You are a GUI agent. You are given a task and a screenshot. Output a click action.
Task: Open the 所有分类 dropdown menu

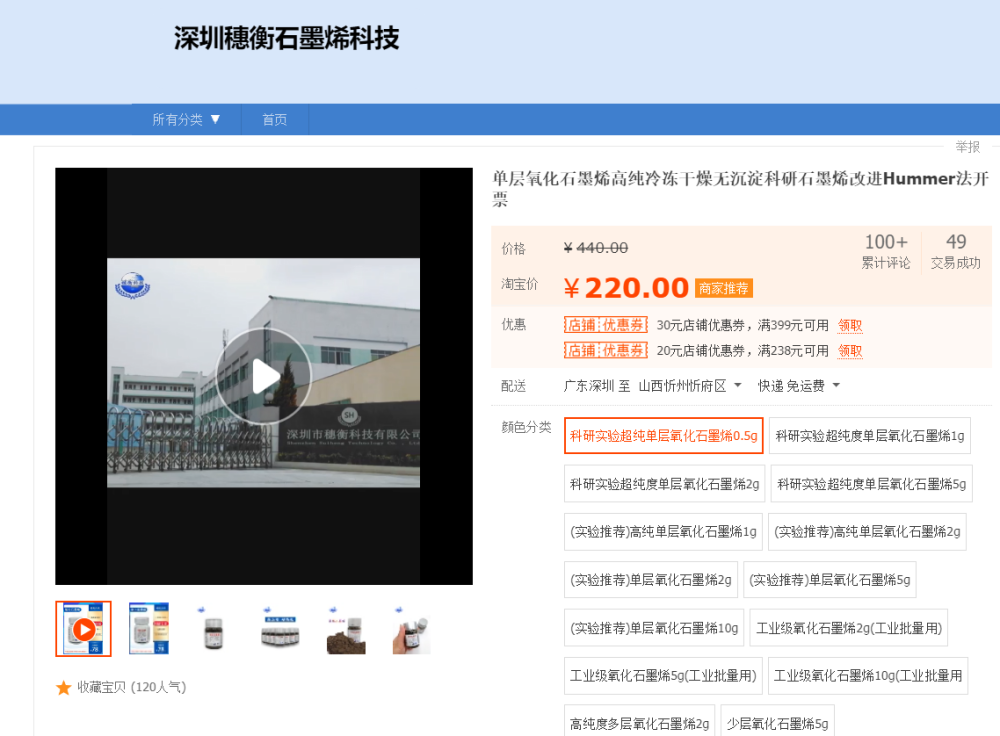[187, 119]
